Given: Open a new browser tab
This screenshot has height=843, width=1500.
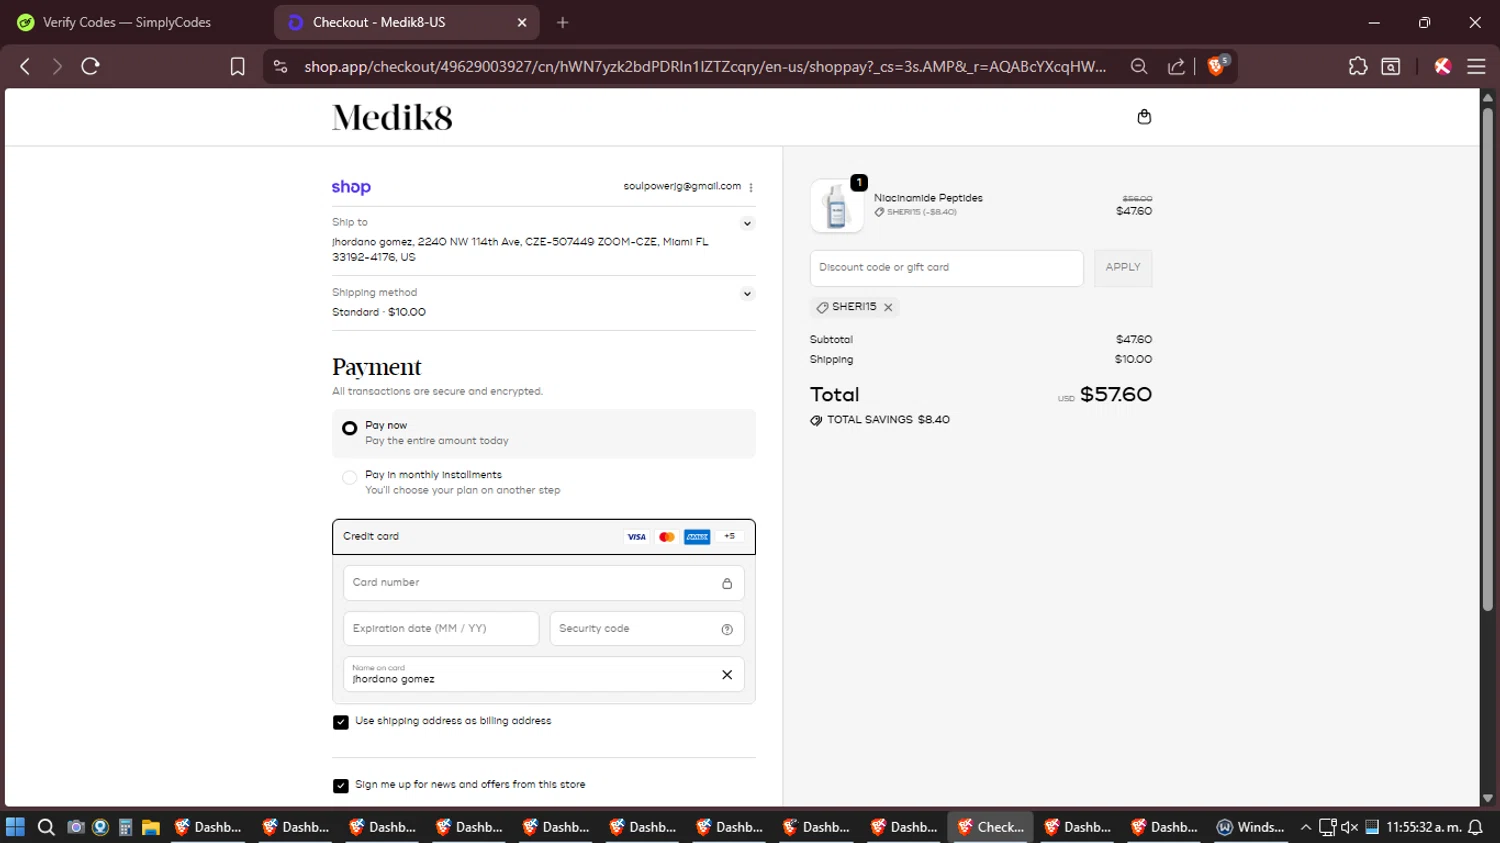Looking at the screenshot, I should tap(563, 22).
